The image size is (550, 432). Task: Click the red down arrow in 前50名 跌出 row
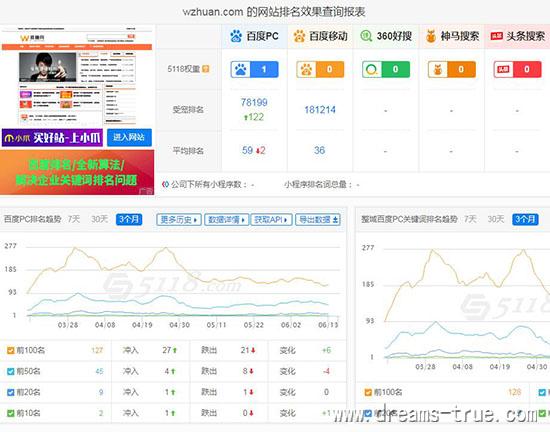[251, 371]
